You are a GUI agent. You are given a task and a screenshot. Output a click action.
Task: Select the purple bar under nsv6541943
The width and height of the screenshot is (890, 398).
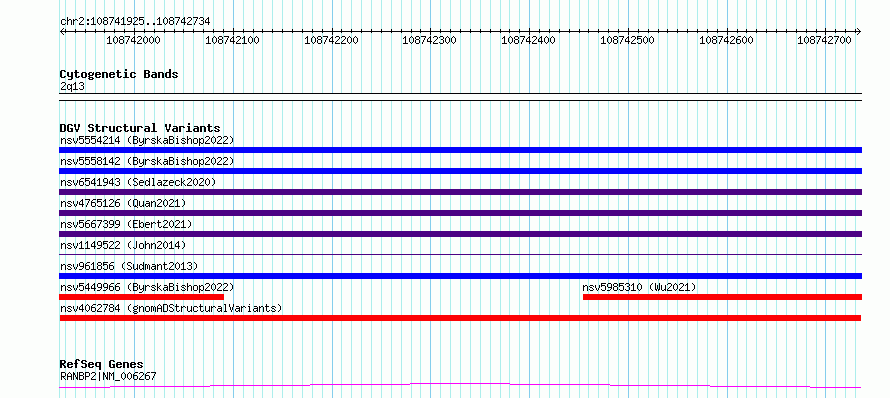pyautogui.click(x=460, y=192)
